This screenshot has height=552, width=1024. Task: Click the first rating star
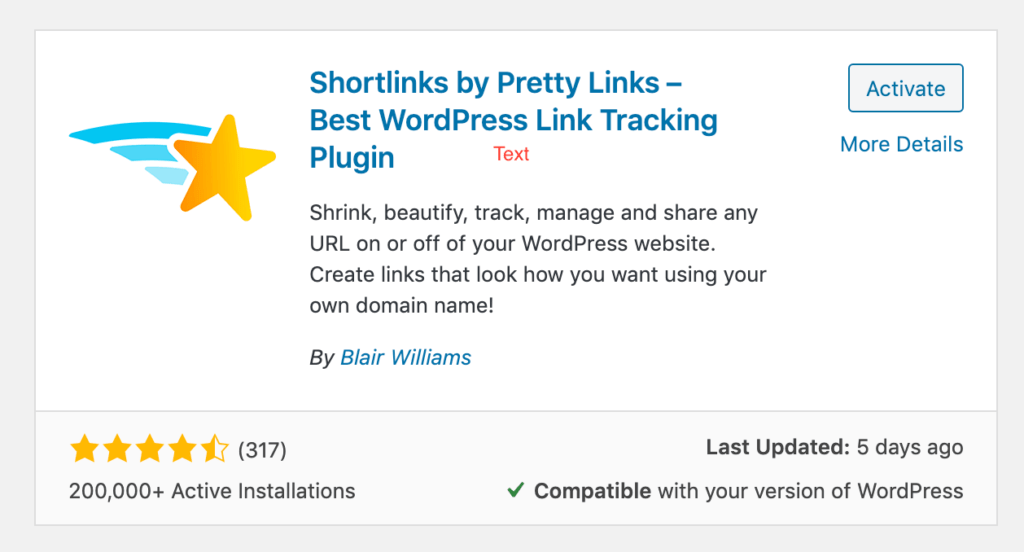coord(85,450)
